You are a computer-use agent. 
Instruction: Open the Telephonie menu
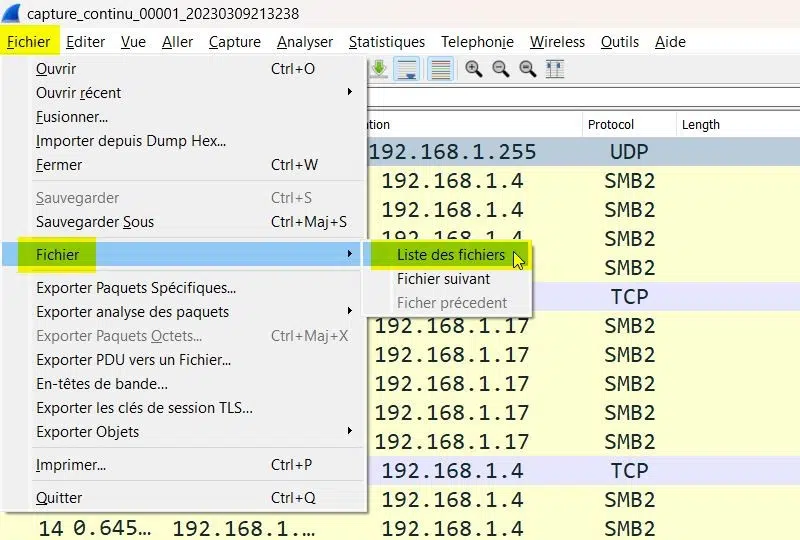pos(477,42)
